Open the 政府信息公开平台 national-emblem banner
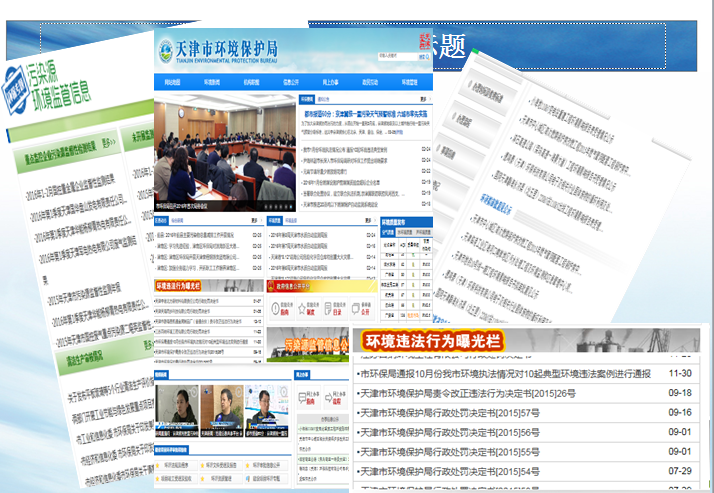Viewport: 714px width, 493px height. [x=322, y=286]
